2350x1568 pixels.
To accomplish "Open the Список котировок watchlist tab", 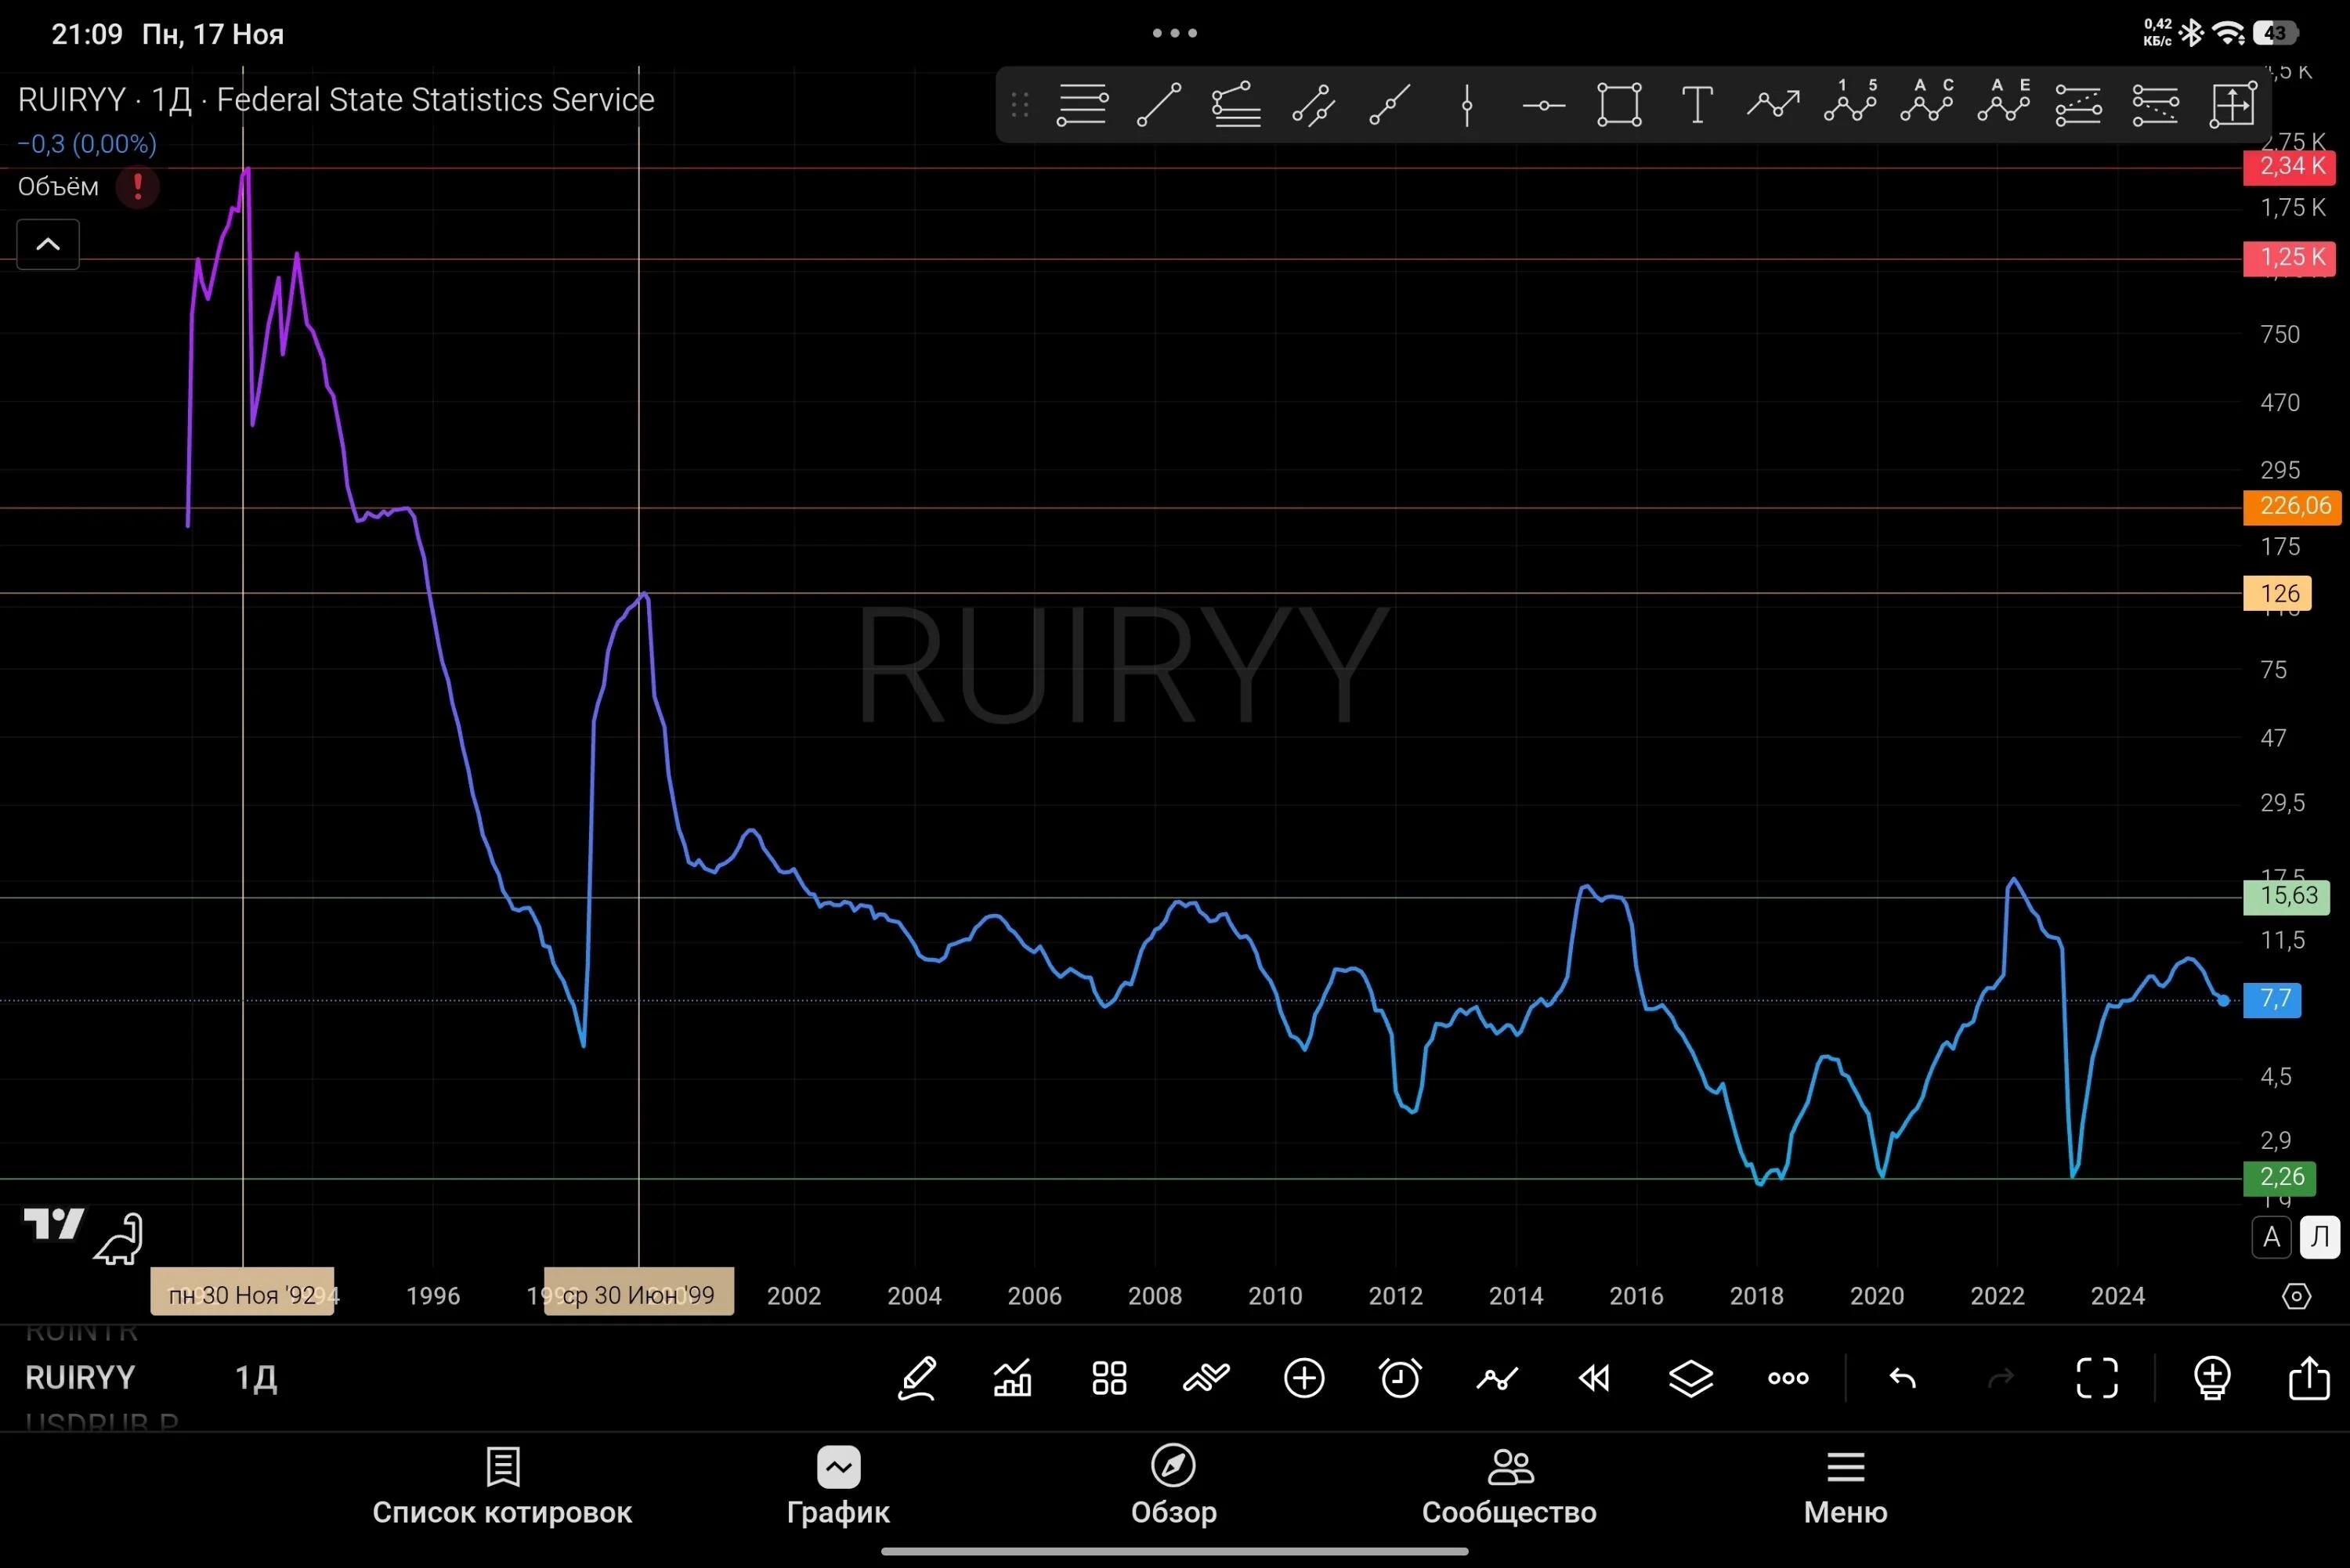I will (502, 1486).
